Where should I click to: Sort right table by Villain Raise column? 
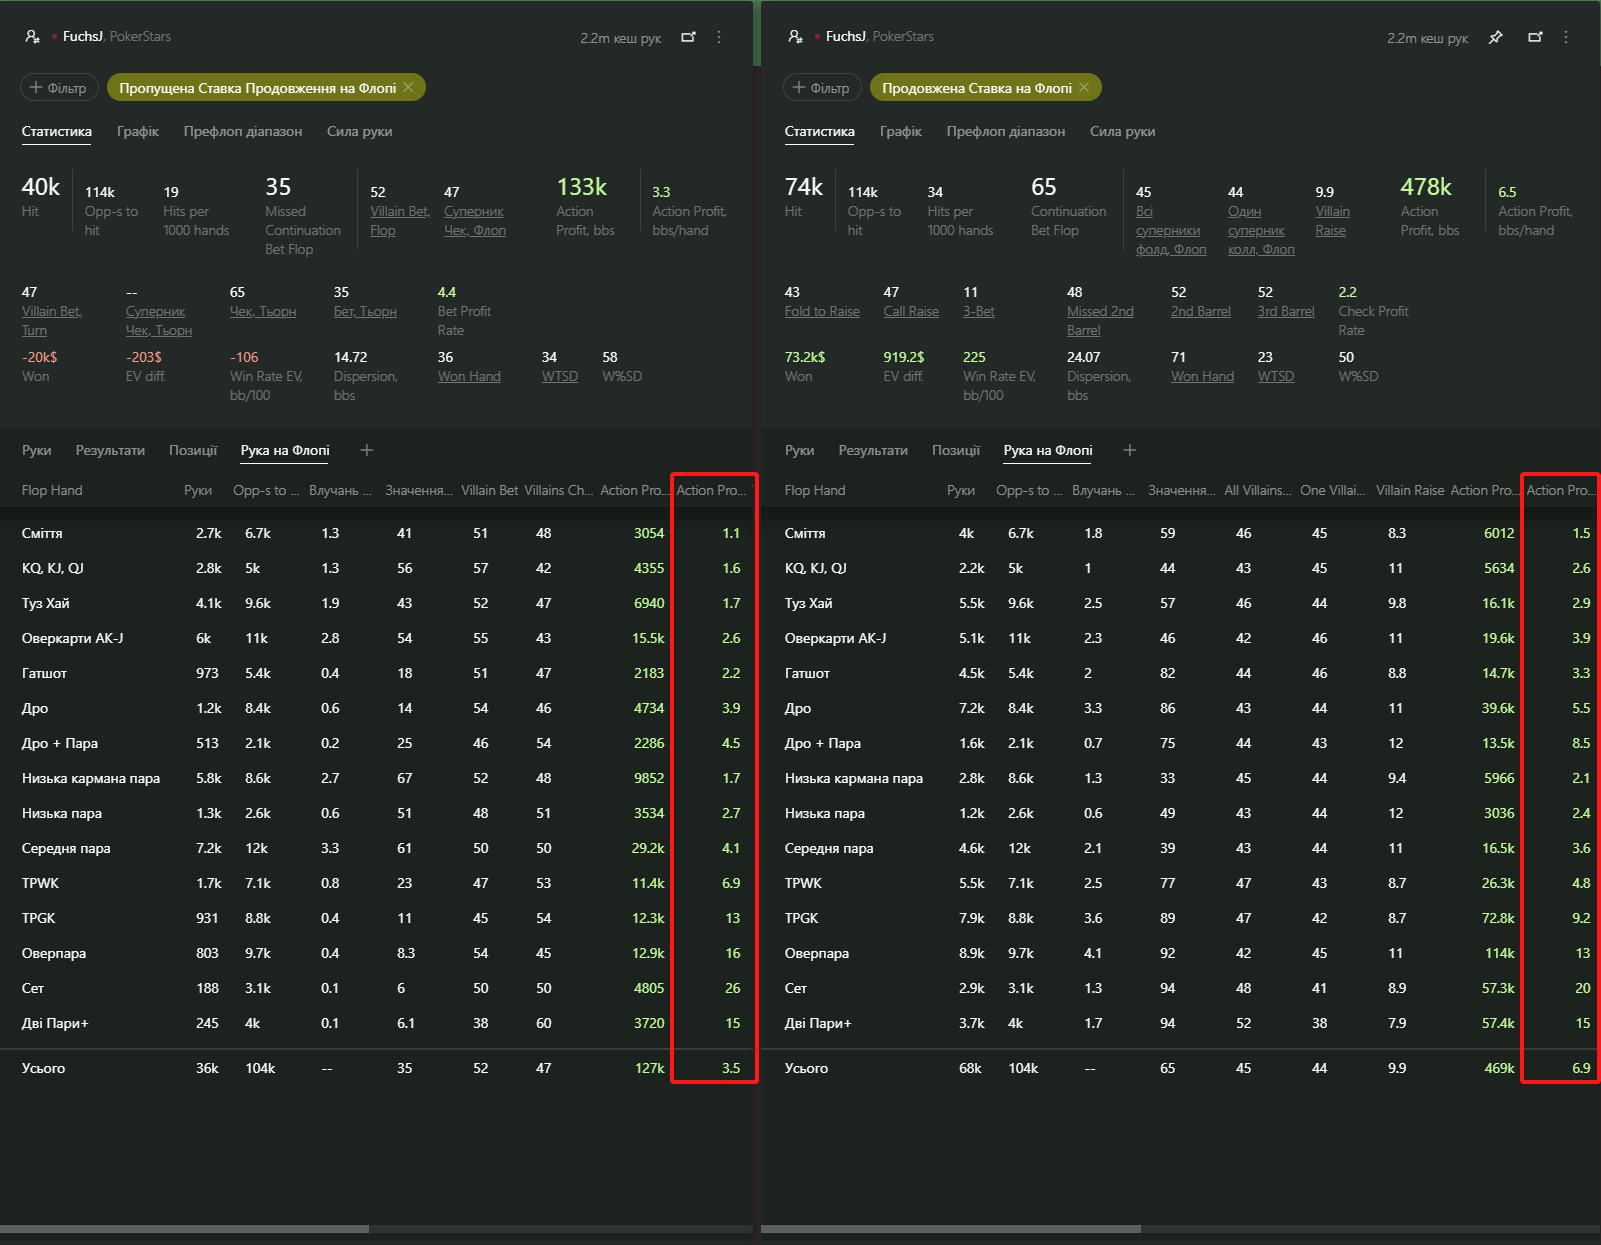[1410, 490]
